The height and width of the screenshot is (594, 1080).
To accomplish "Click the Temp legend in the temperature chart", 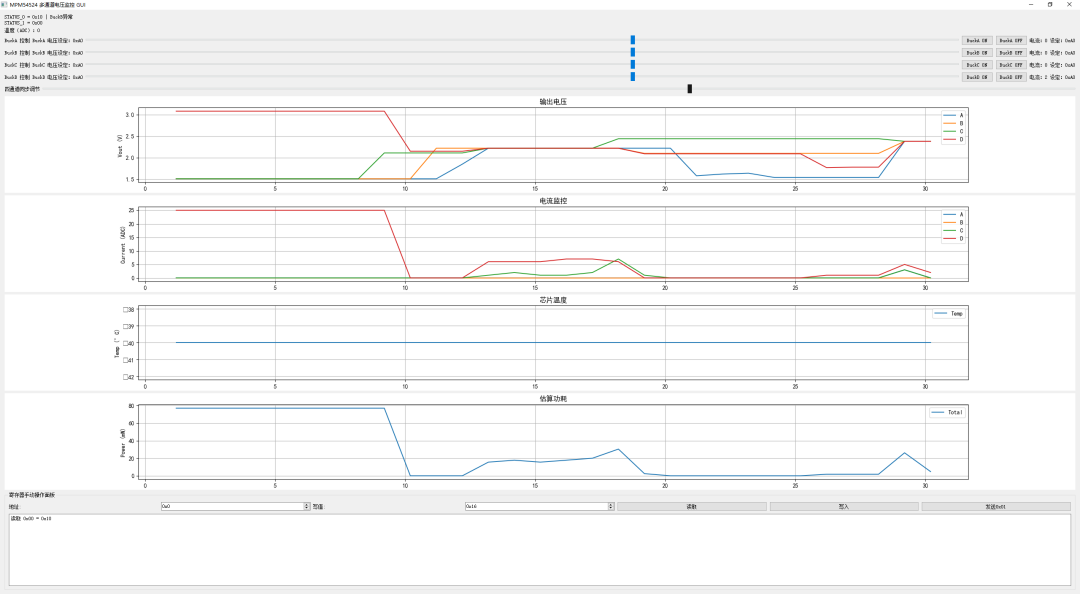I will (x=948, y=314).
